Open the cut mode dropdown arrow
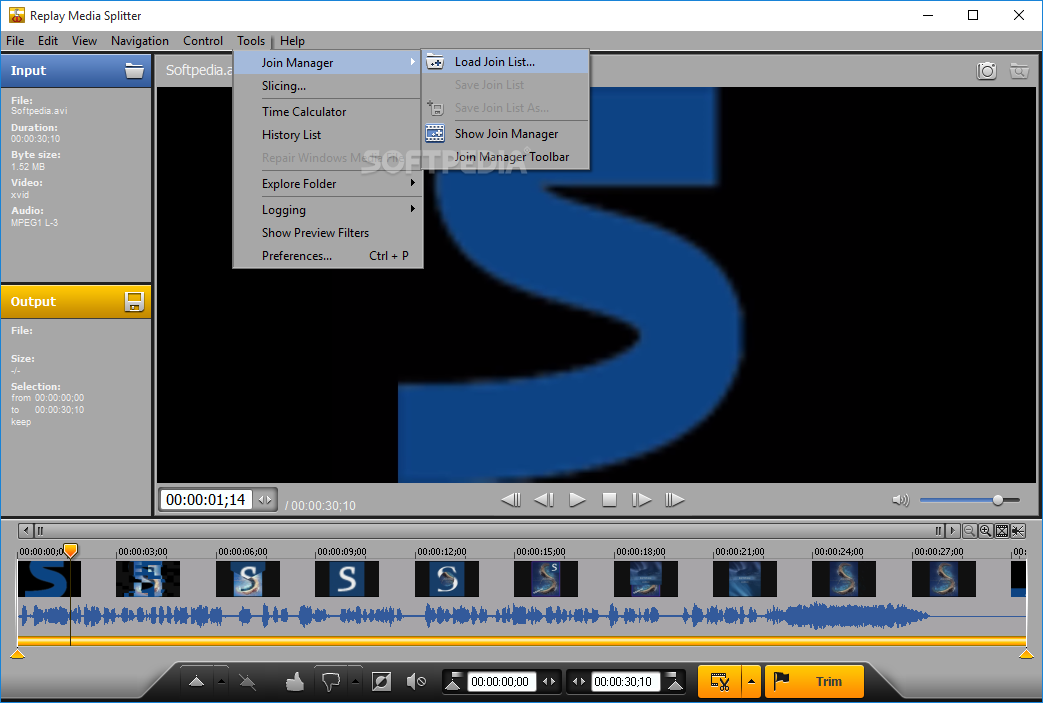The width and height of the screenshot is (1043, 703). (x=751, y=681)
